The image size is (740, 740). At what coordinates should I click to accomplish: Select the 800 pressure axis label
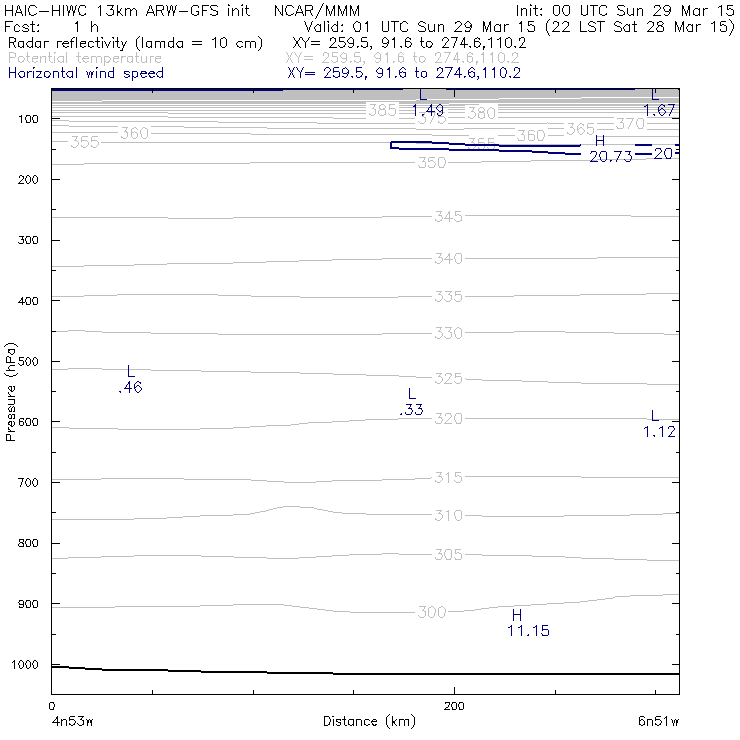pyautogui.click(x=28, y=543)
